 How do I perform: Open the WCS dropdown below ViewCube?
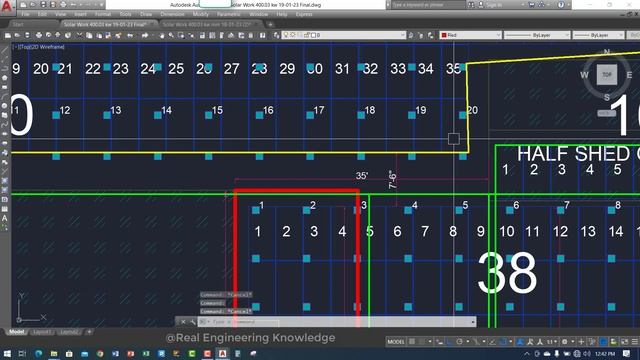click(607, 113)
